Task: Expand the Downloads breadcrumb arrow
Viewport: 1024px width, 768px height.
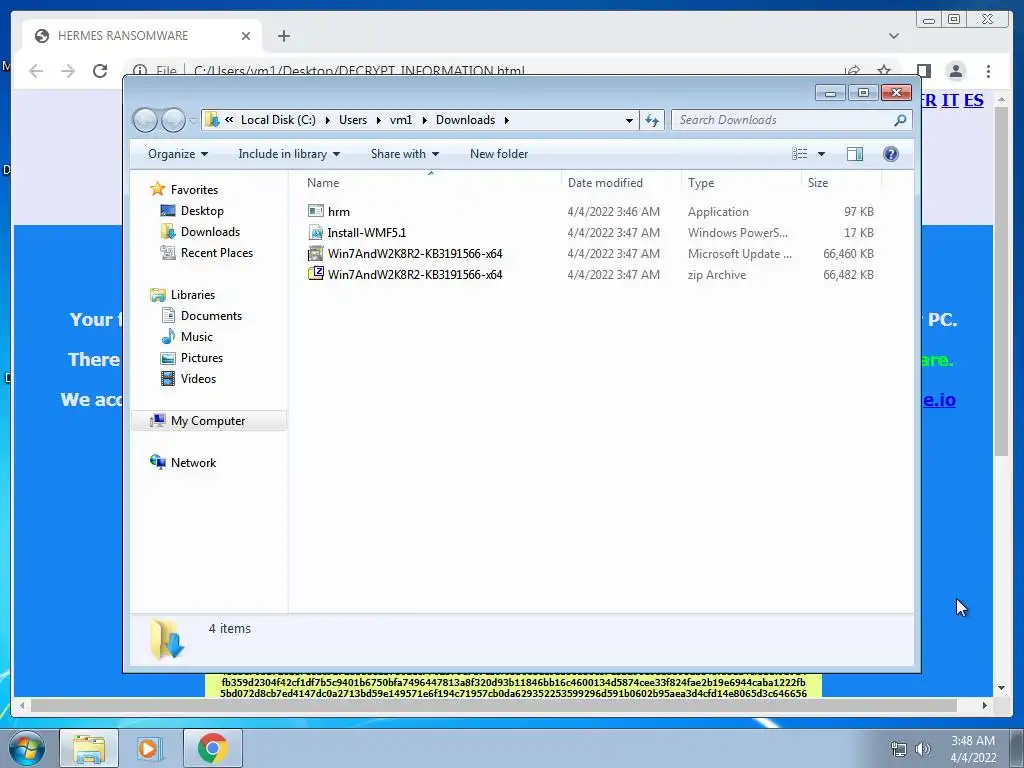Action: click(507, 120)
